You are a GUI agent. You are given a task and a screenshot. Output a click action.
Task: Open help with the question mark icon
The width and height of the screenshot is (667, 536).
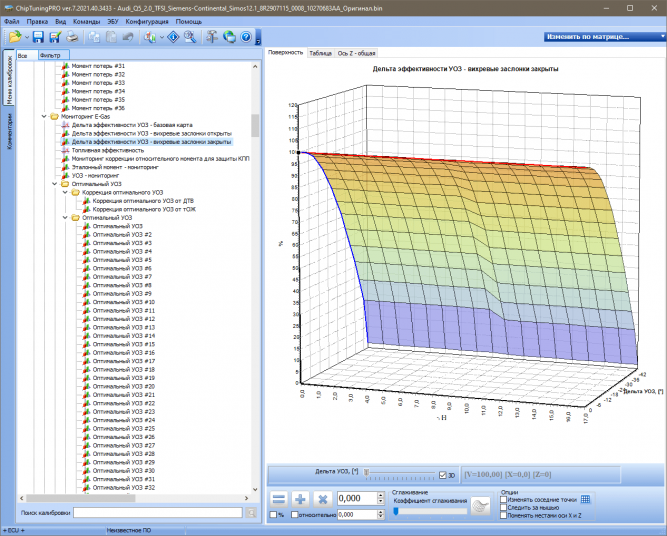pyautogui.click(x=246, y=37)
